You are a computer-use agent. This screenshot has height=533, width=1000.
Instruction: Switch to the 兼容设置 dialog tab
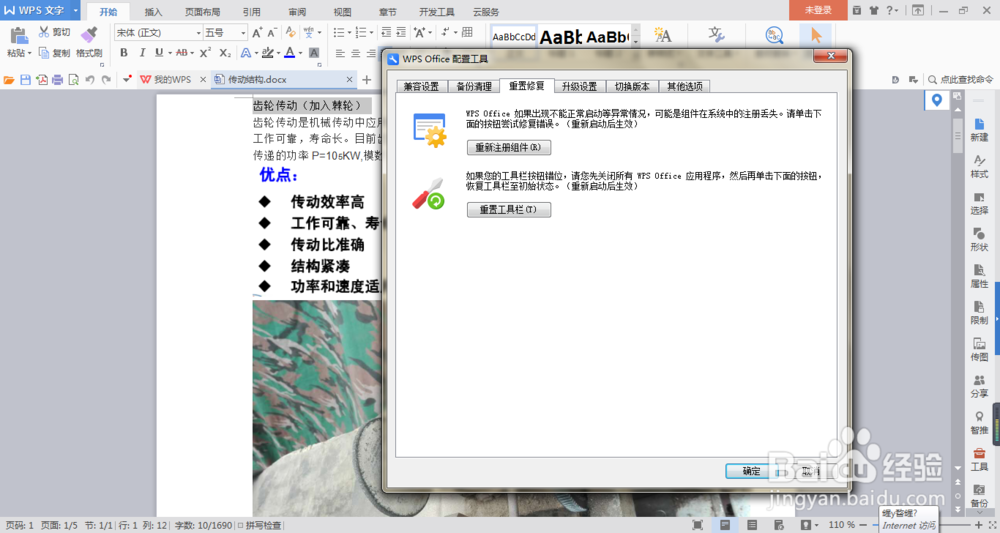point(421,86)
